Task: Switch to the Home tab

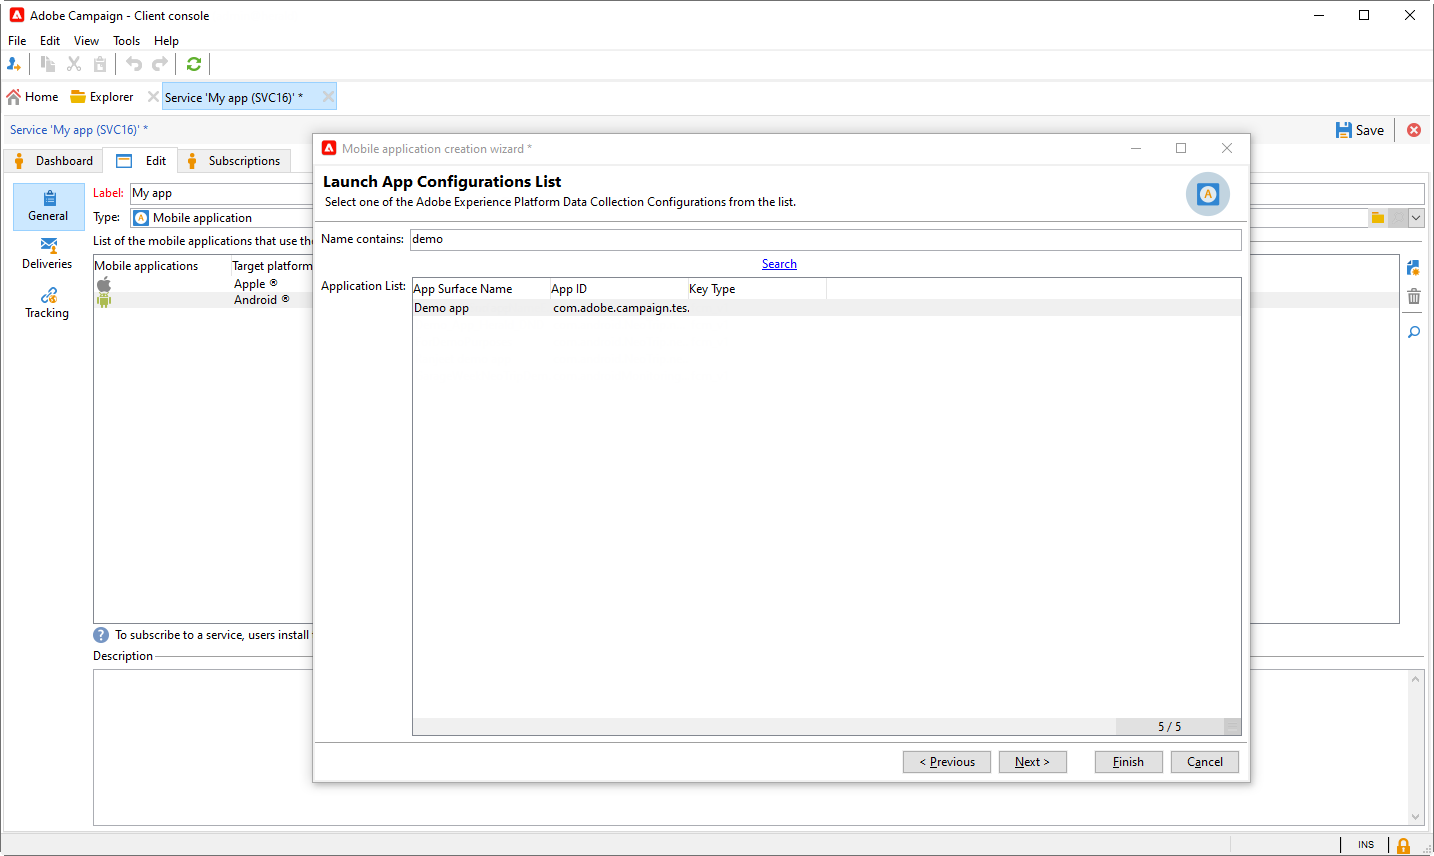Action: (33, 97)
